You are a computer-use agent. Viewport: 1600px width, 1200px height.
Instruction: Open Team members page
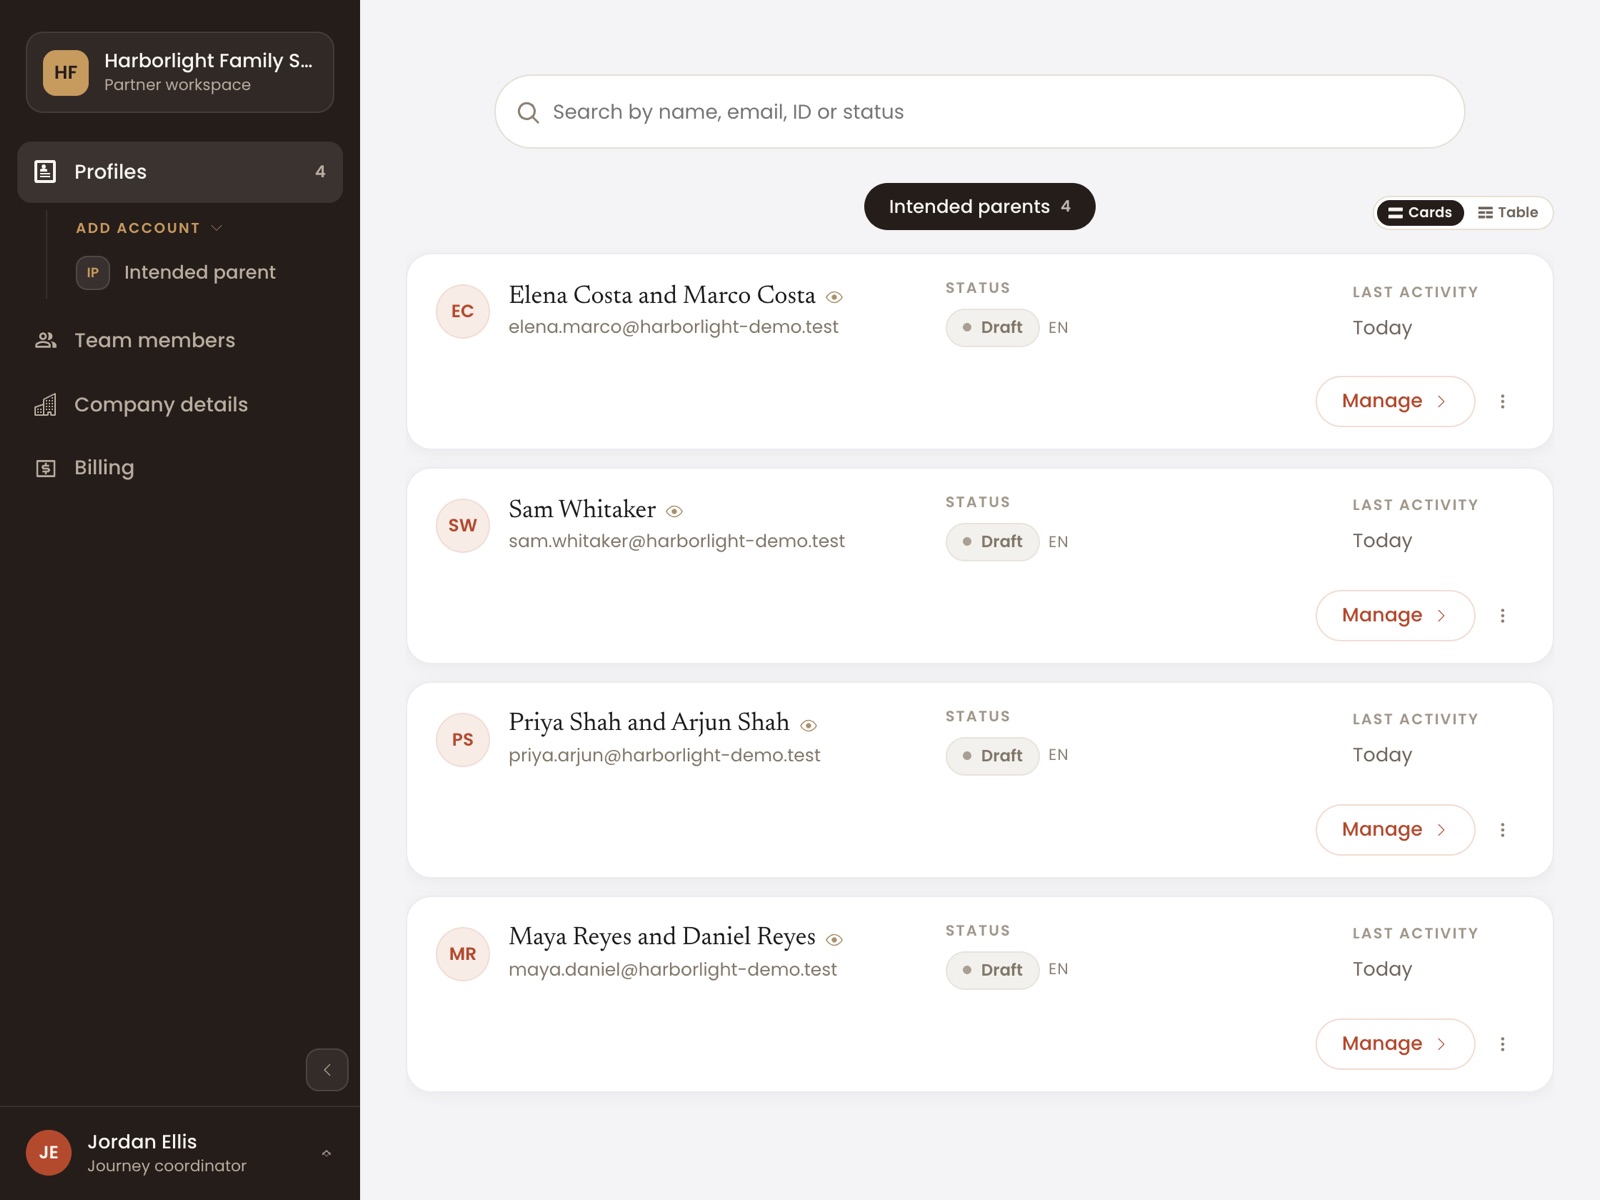(180, 341)
